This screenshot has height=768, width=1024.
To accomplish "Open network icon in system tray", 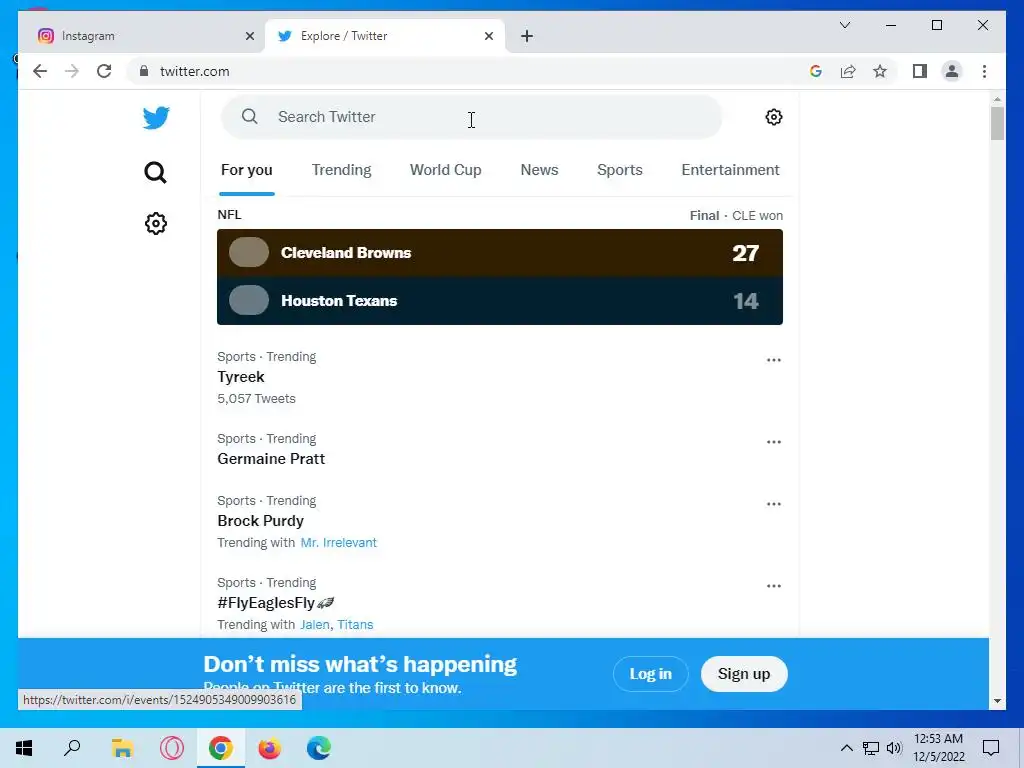I will pyautogui.click(x=870, y=748).
